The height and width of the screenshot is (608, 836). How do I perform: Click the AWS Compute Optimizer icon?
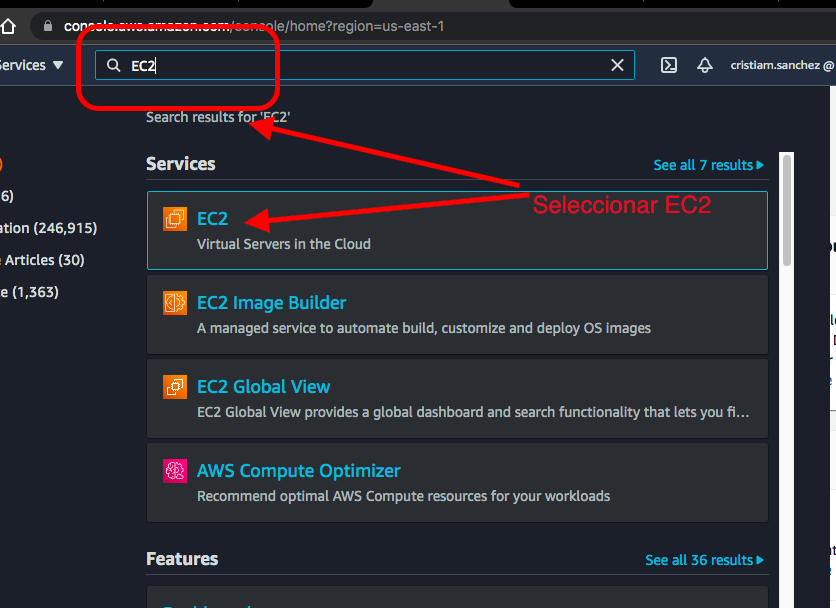pos(175,471)
